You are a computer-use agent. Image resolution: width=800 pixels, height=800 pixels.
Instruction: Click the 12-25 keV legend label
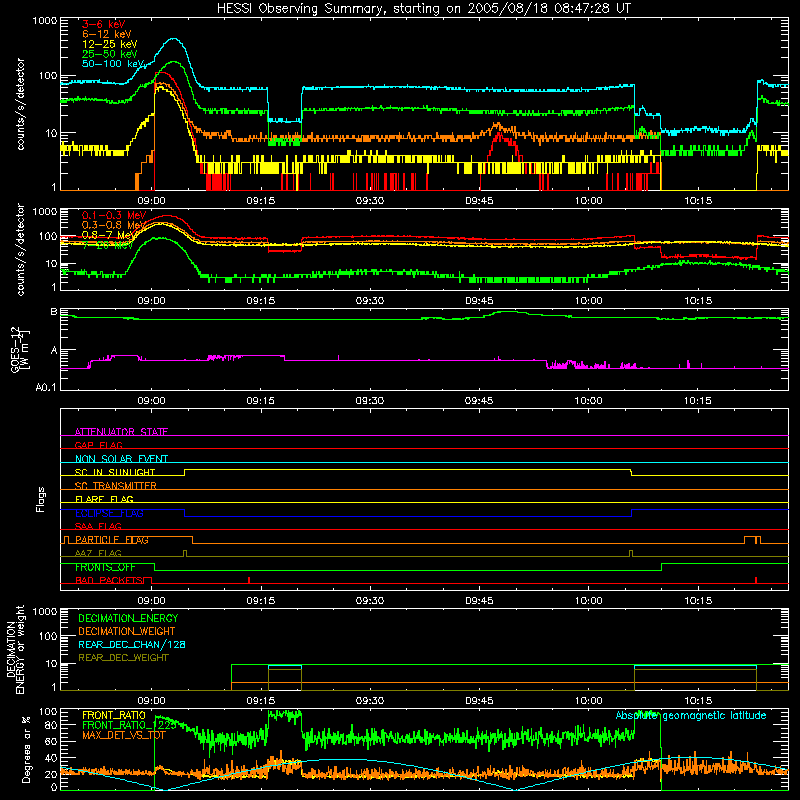(110, 44)
